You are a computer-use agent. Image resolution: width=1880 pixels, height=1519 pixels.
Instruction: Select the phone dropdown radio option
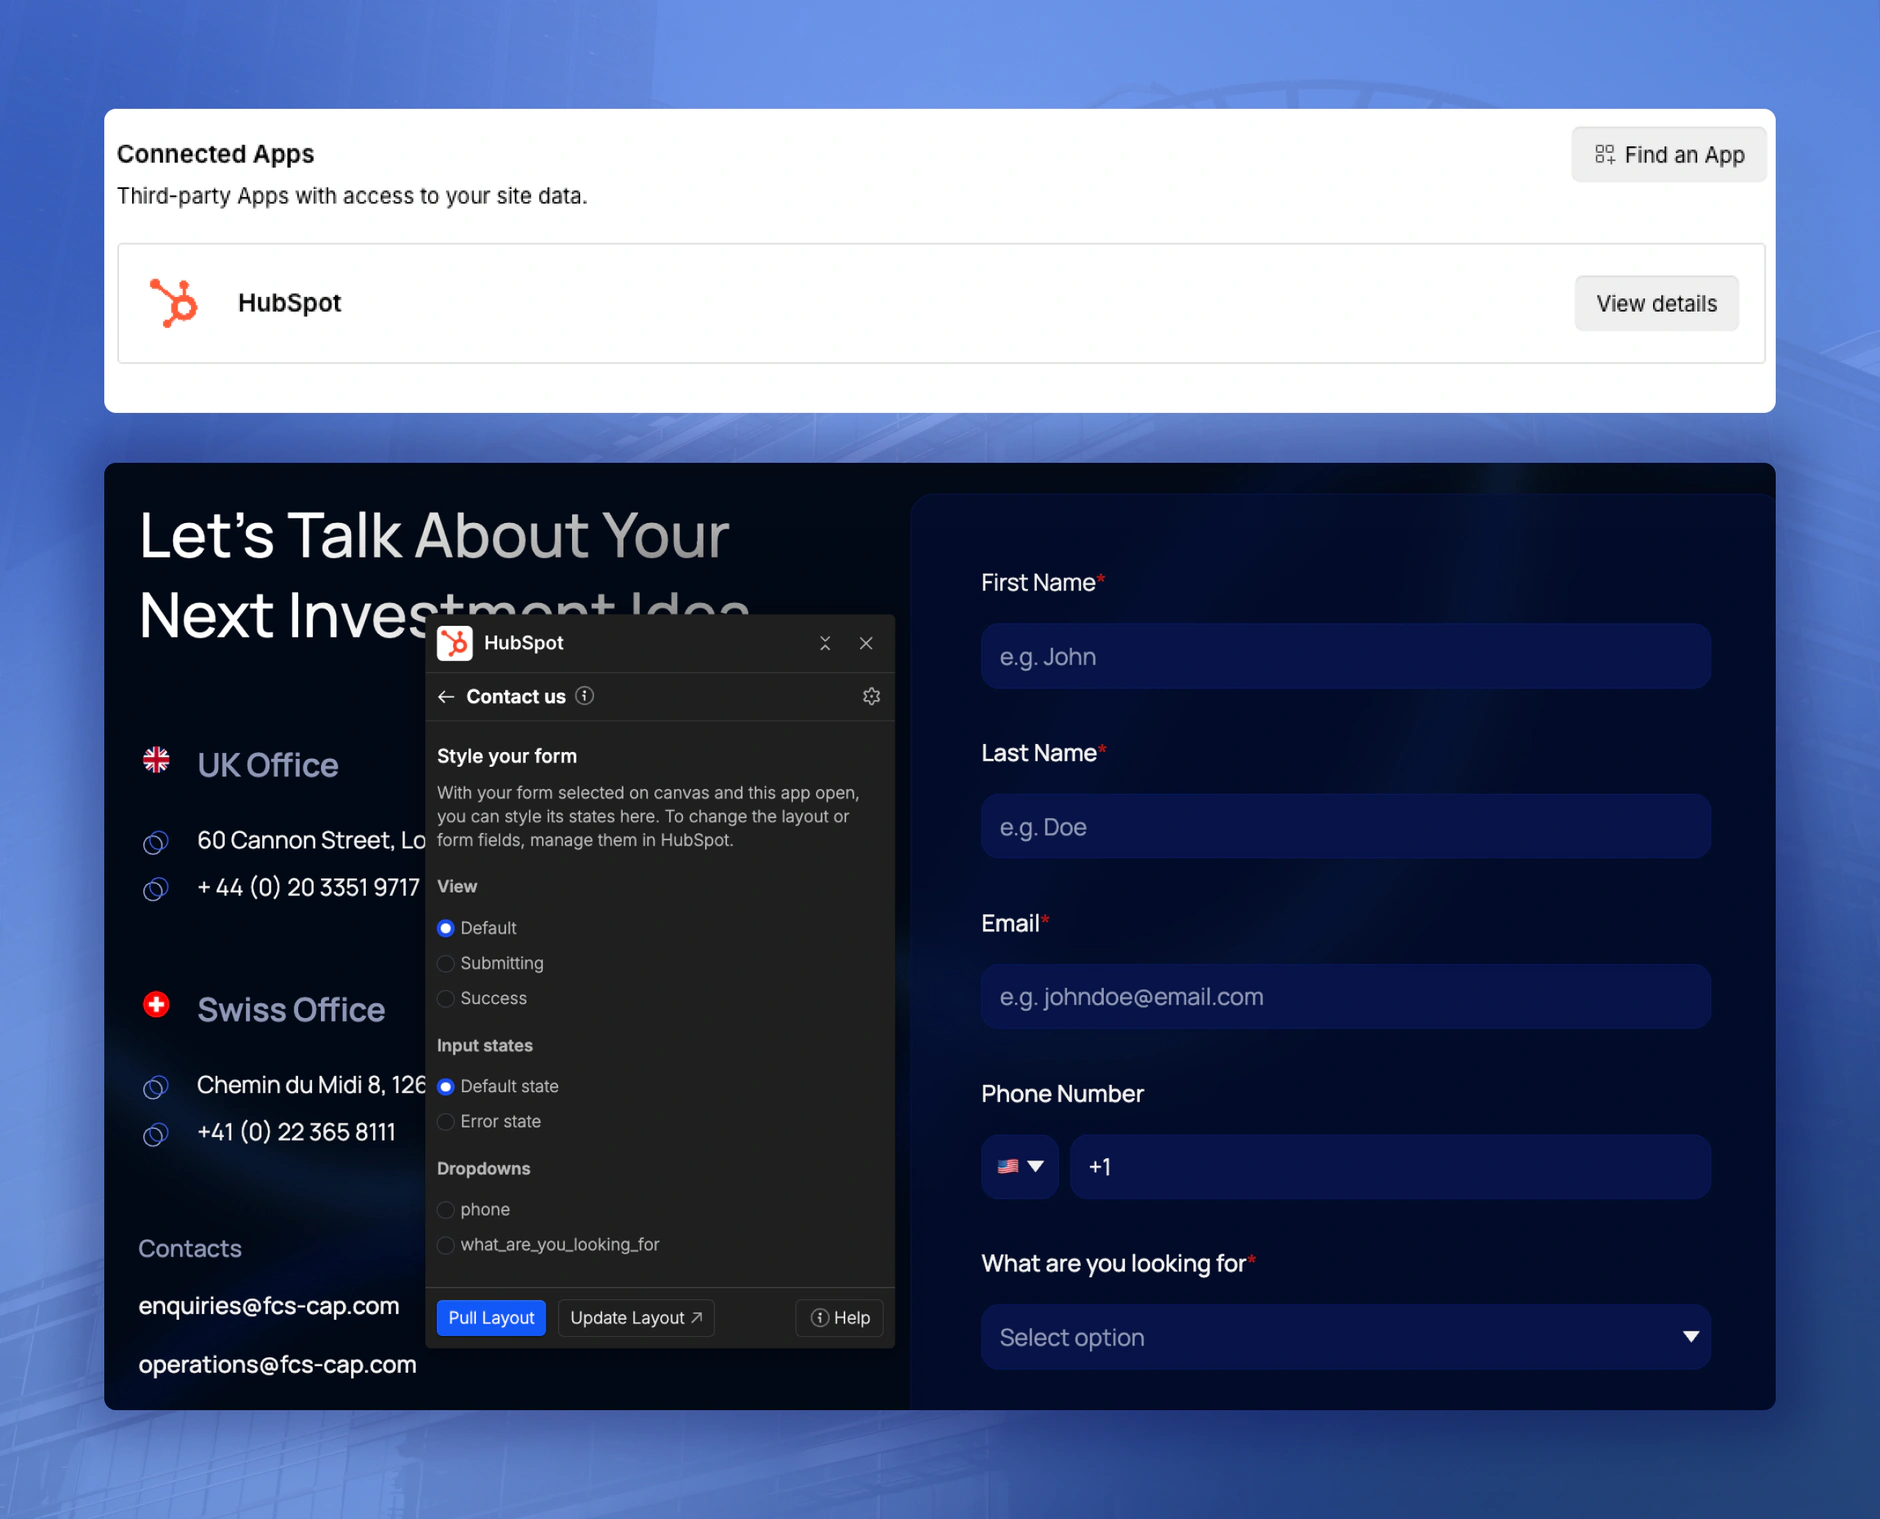coord(446,1210)
